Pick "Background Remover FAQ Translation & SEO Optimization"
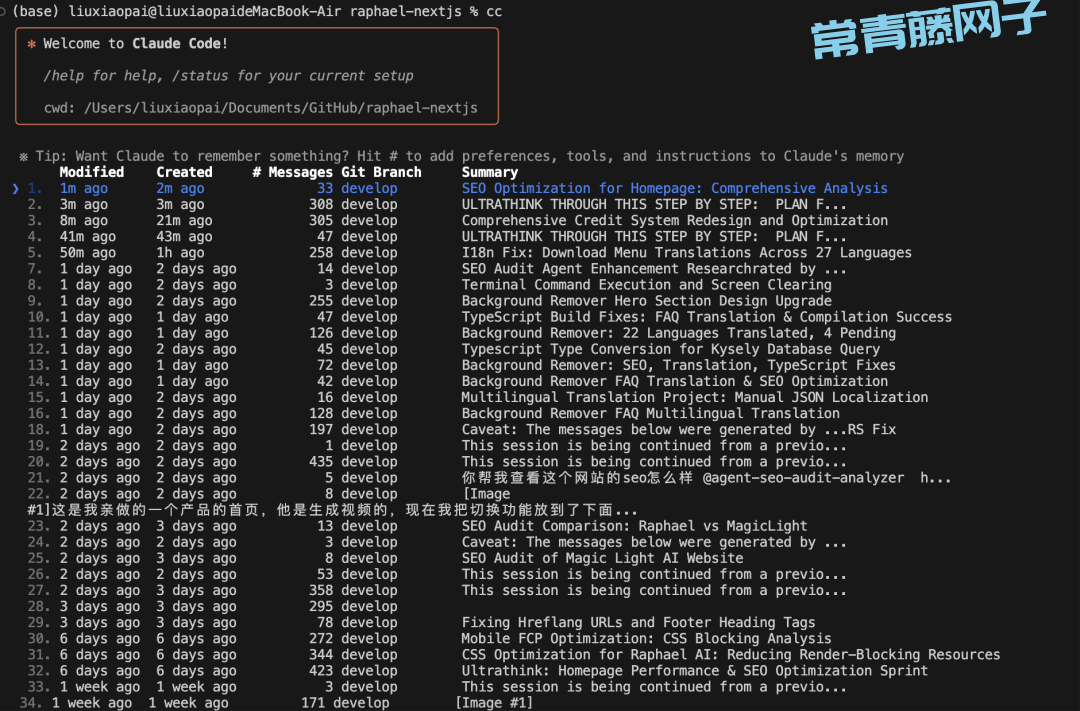 [457, 381]
